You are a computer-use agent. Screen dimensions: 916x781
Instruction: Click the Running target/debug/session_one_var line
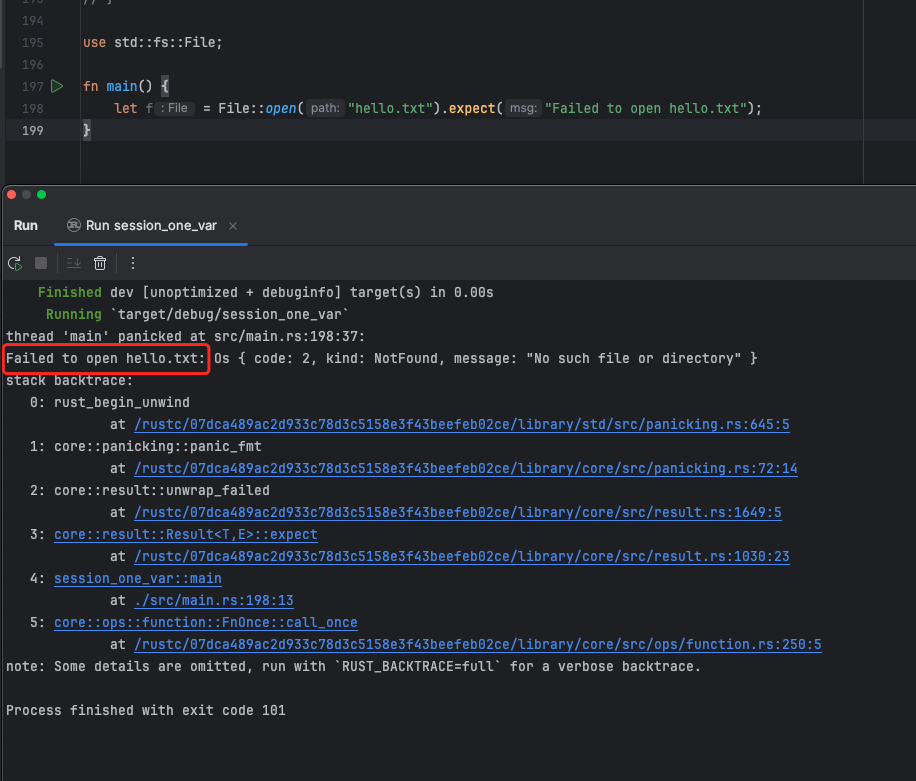(x=197, y=314)
